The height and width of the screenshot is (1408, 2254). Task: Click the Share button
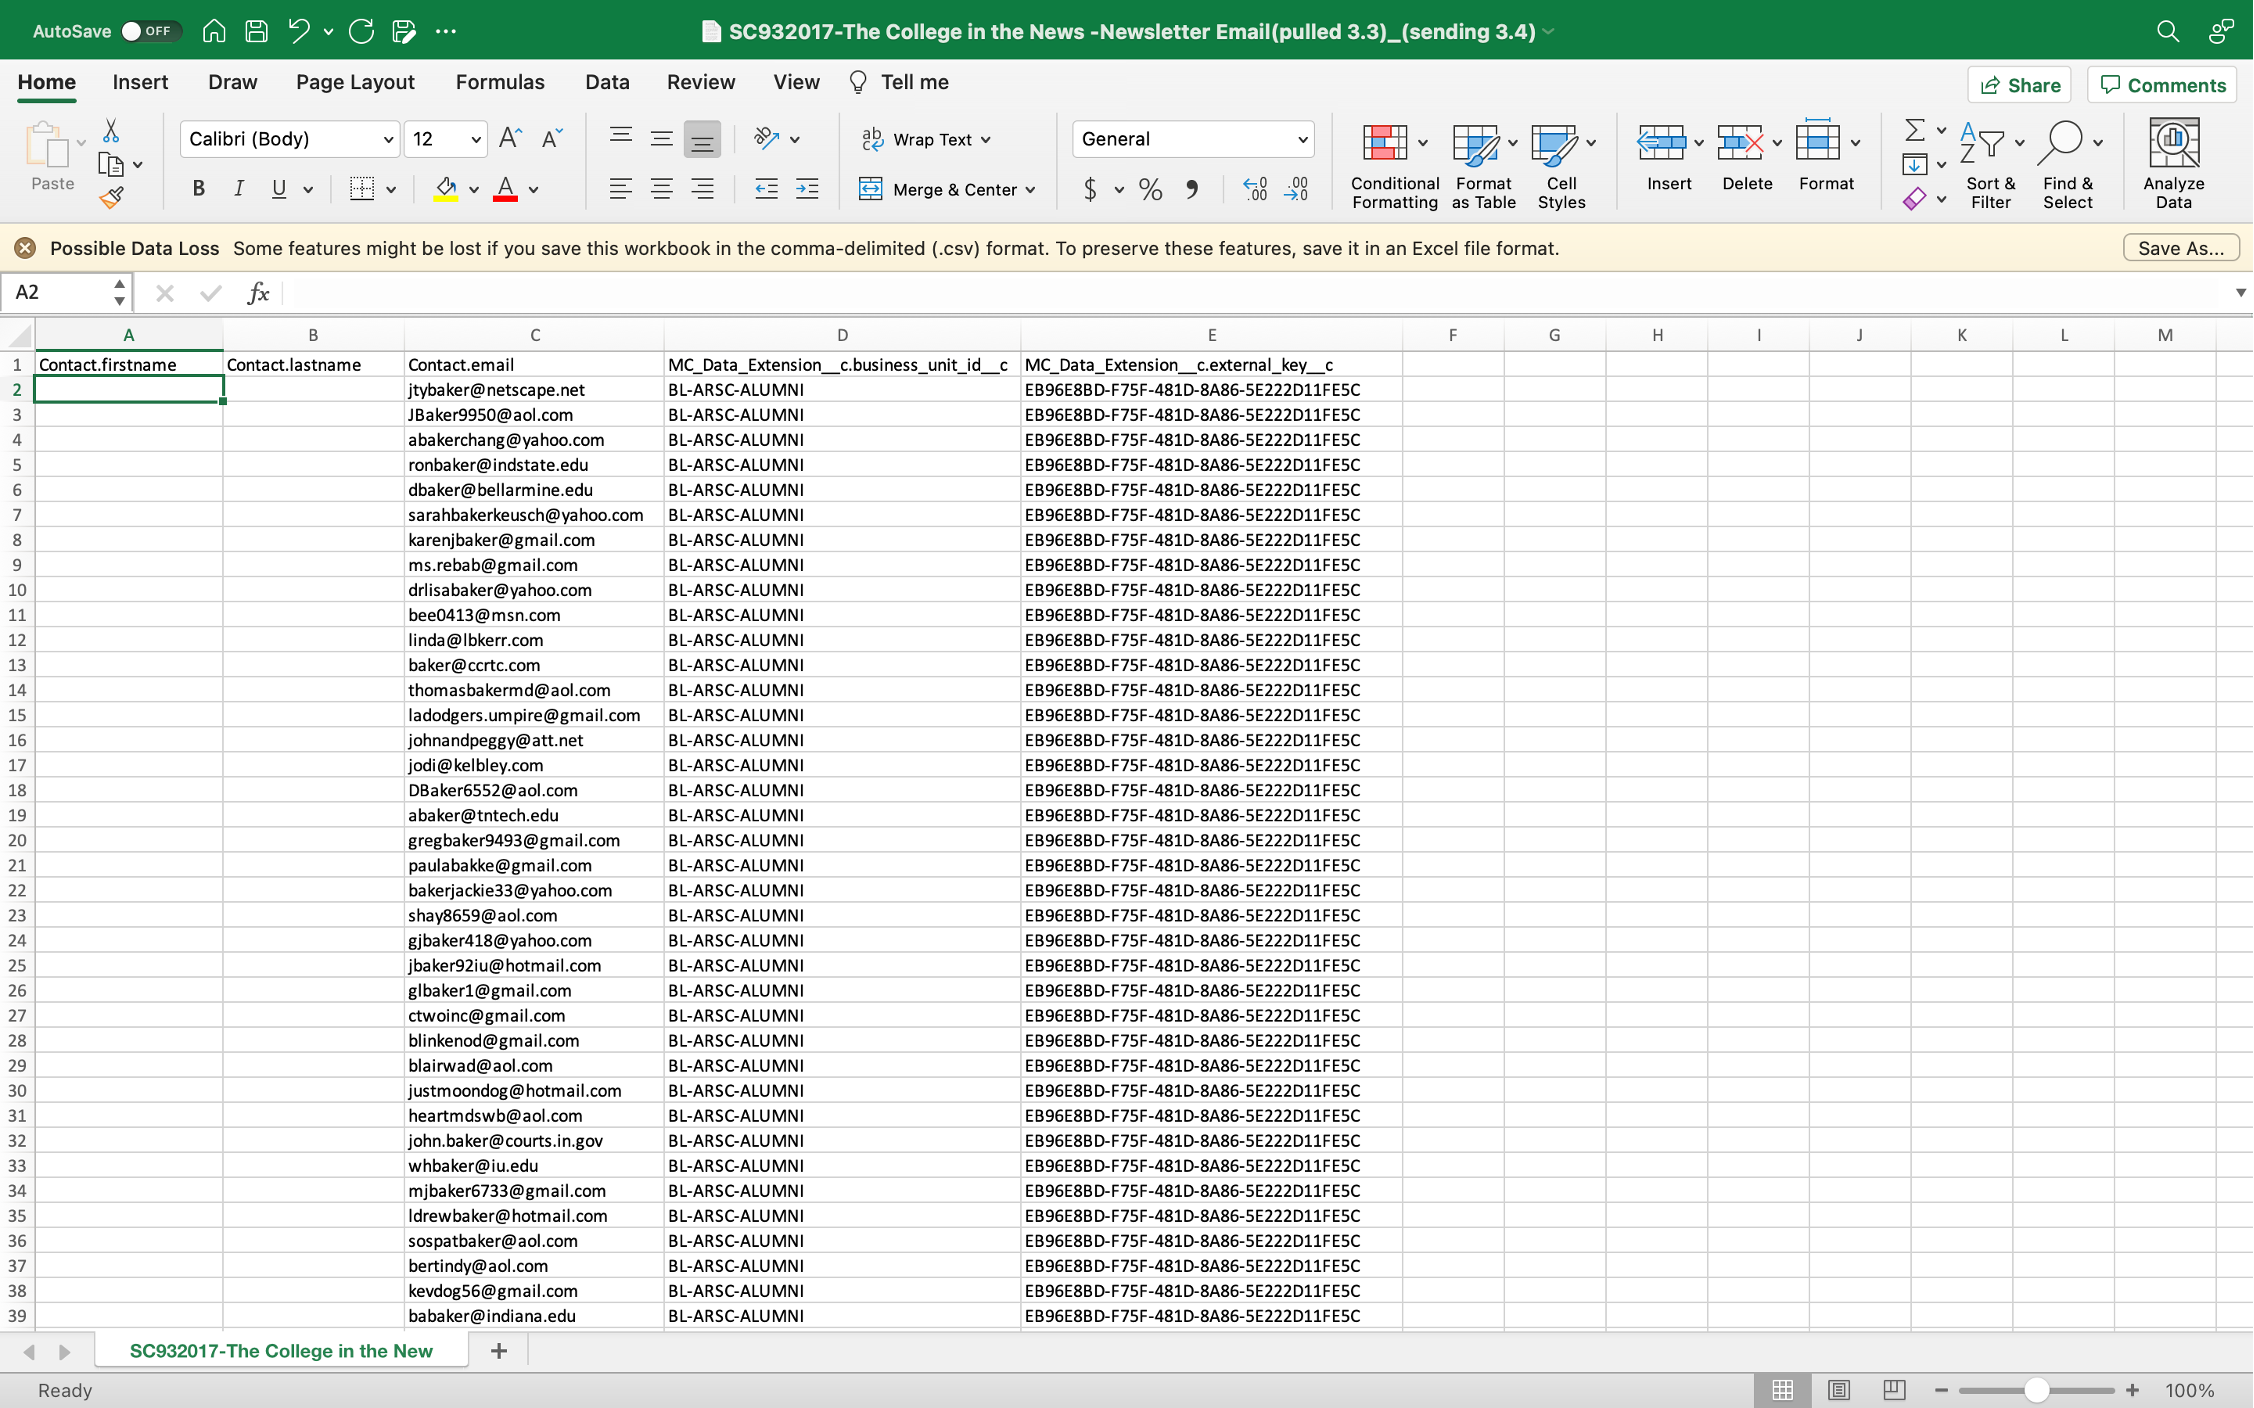(2019, 85)
